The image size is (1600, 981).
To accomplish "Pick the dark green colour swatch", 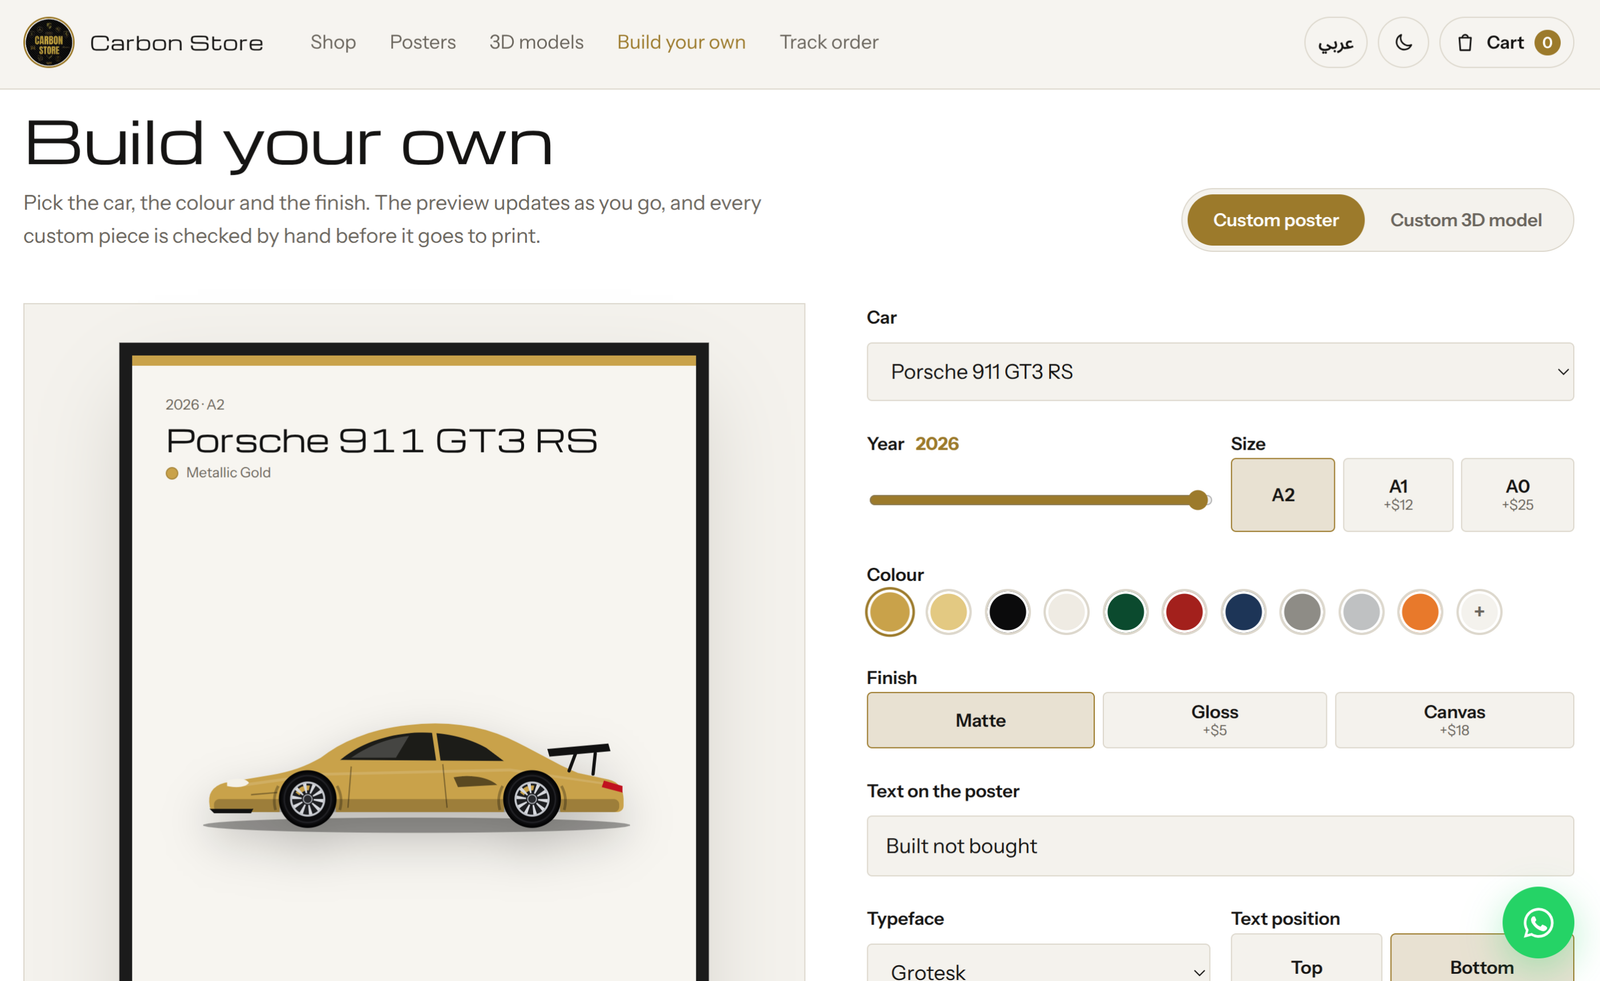I will (1125, 612).
